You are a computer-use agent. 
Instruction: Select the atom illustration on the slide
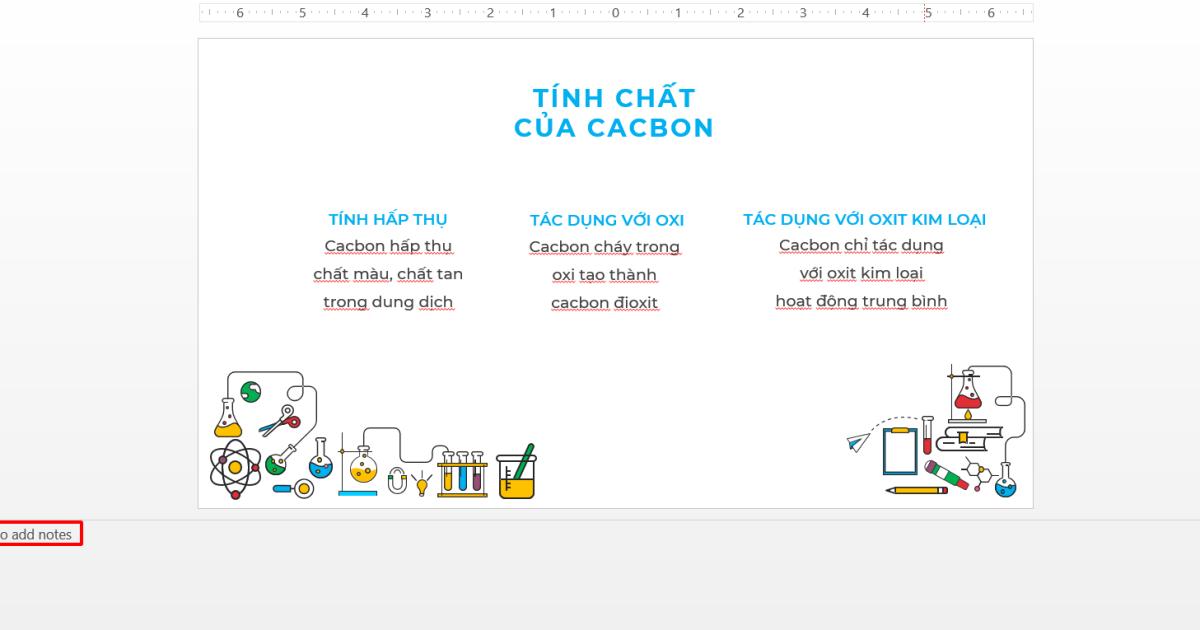tap(233, 466)
